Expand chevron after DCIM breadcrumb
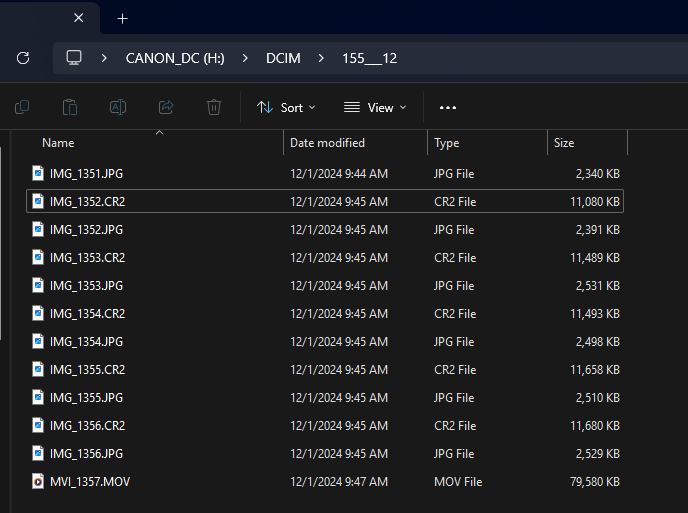The image size is (688, 513). (321, 58)
